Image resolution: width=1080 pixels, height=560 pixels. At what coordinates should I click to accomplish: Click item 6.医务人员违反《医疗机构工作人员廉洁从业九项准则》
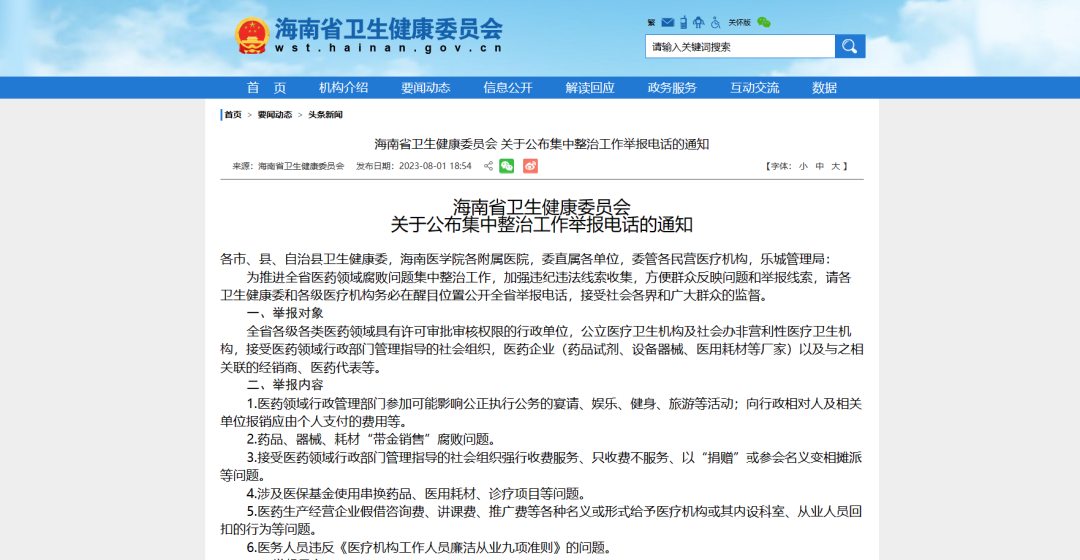[x=429, y=548]
